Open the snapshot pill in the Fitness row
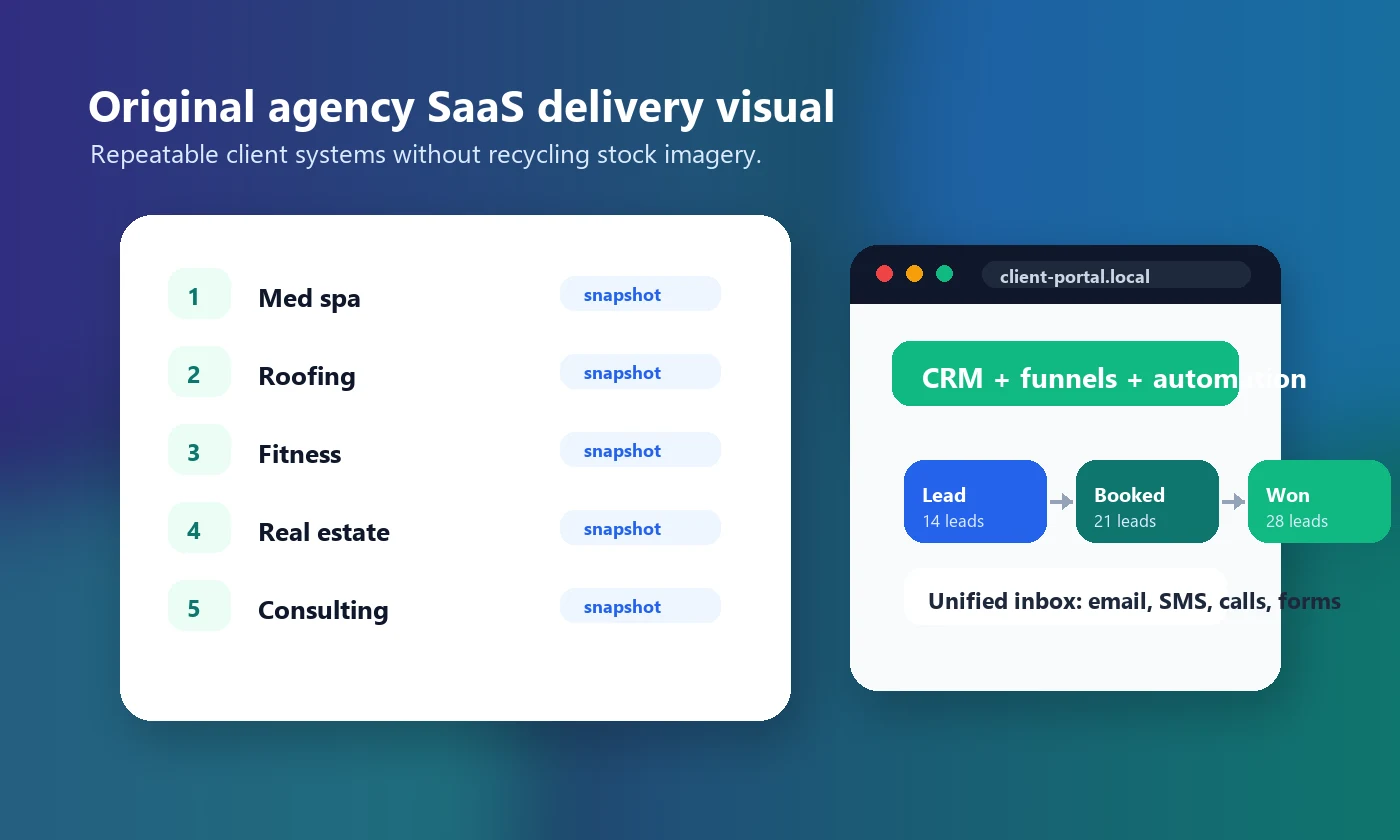 coord(640,450)
